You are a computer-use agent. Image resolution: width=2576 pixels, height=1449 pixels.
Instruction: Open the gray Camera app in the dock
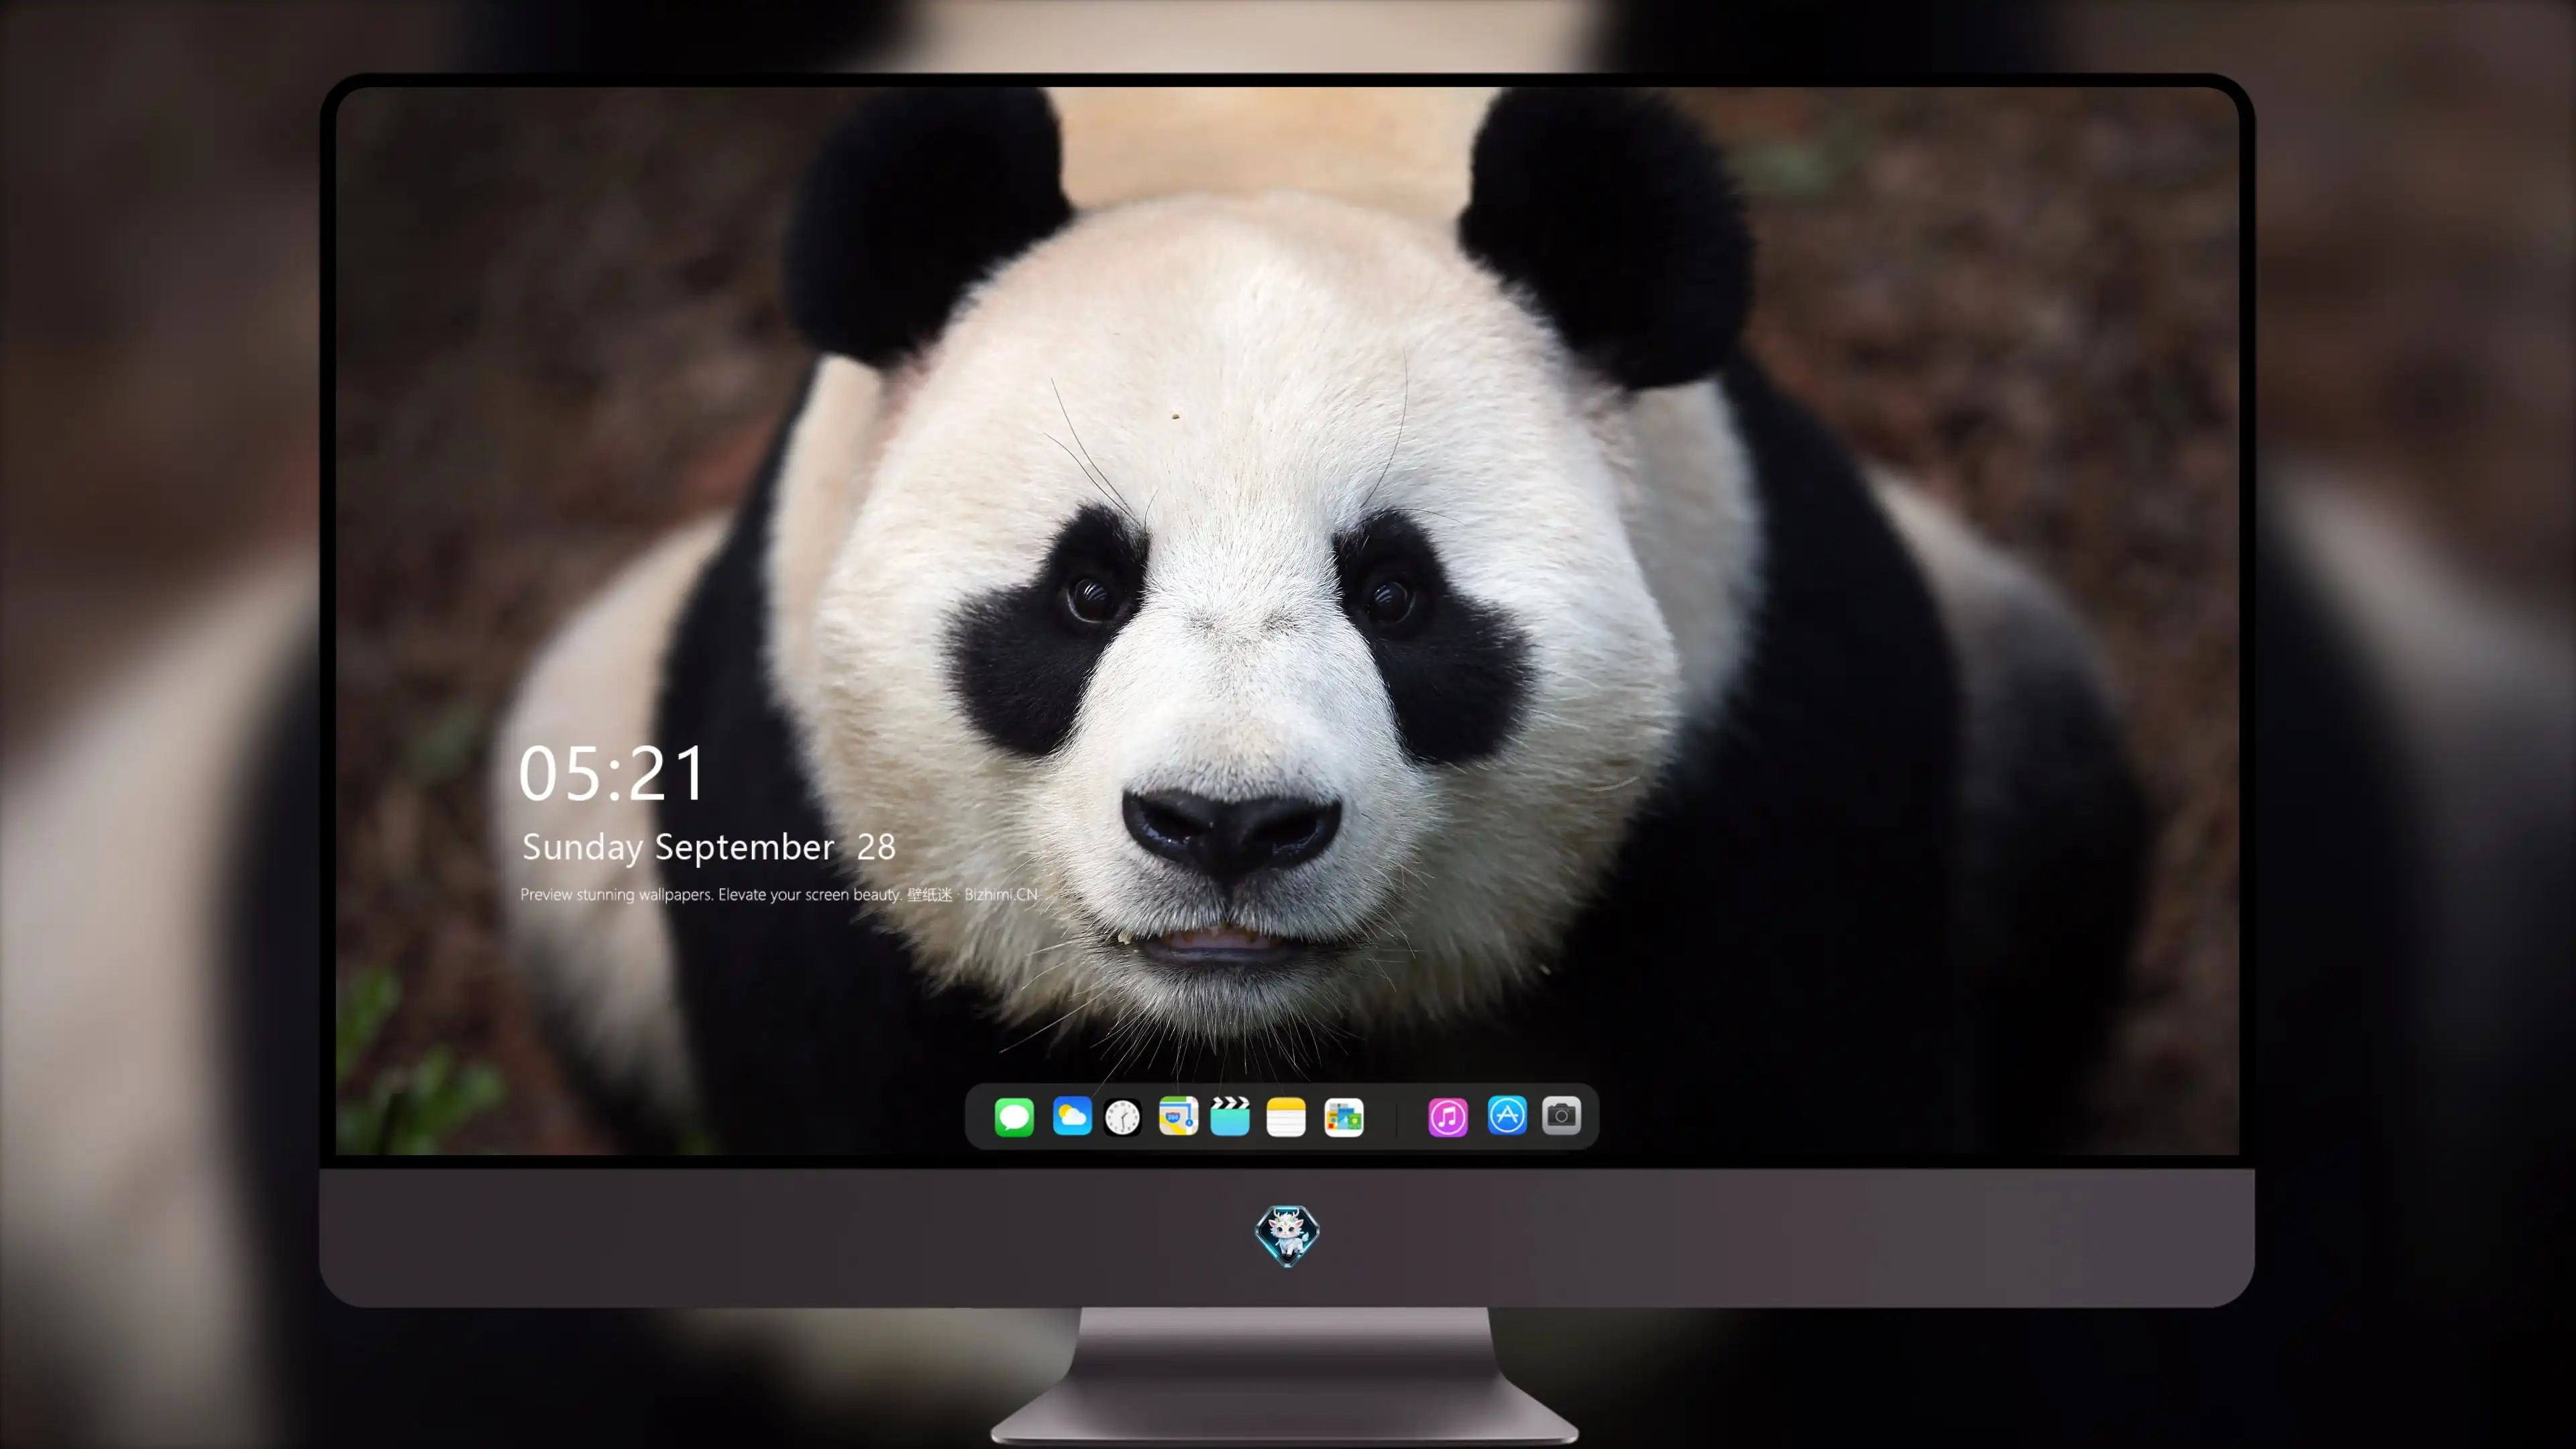[1561, 1115]
